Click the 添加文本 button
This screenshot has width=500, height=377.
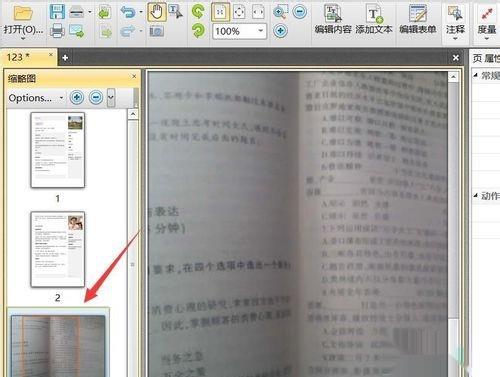(374, 21)
